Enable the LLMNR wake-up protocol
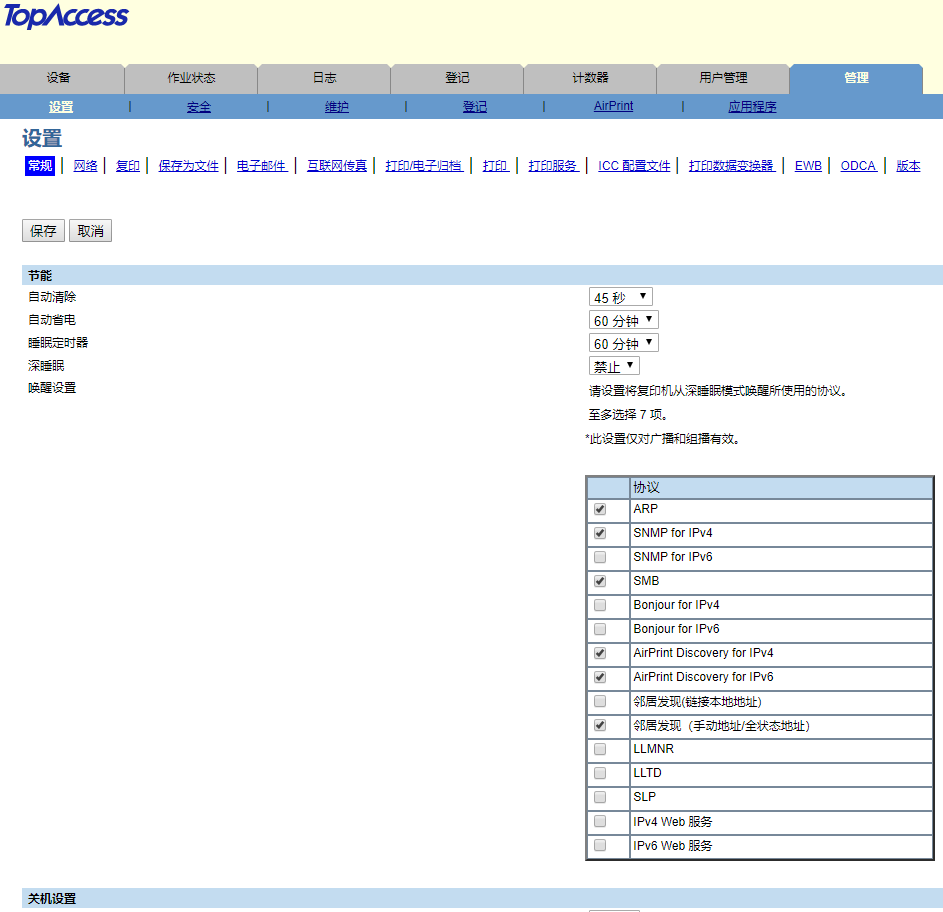The width and height of the screenshot is (943, 912). click(x=600, y=749)
